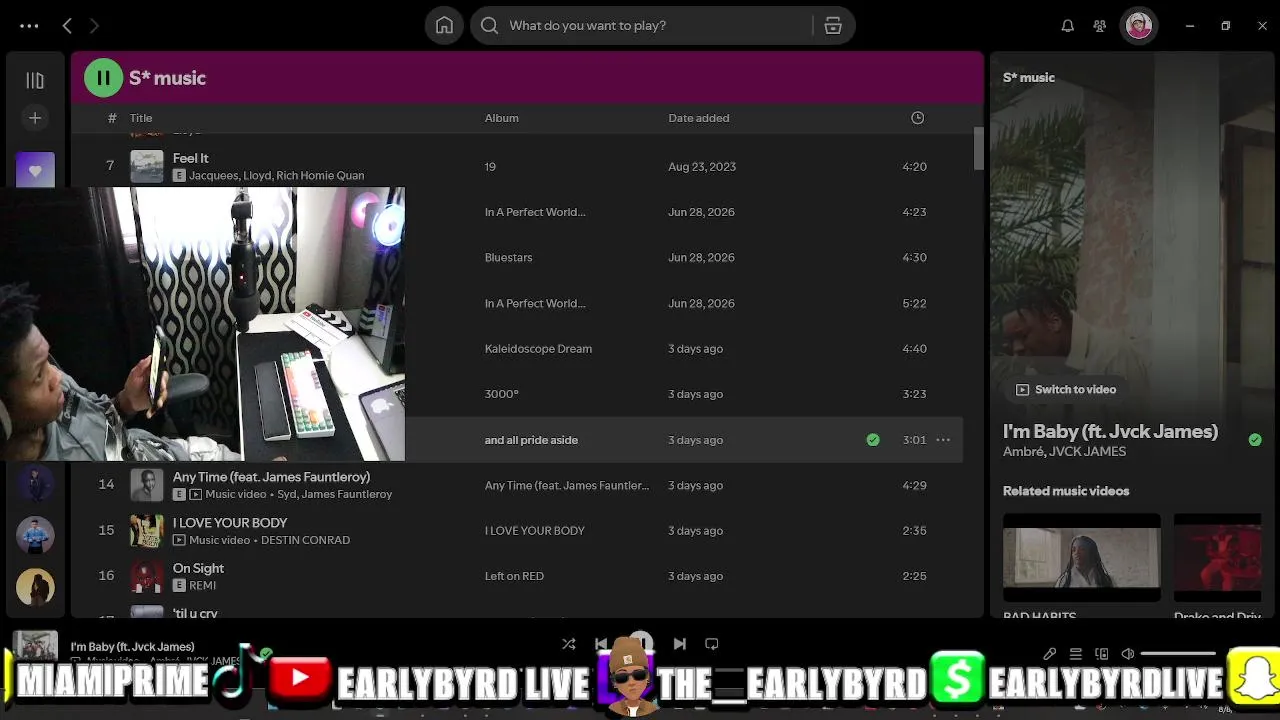Viewport: 1280px width, 720px height.
Task: Skip to the next track
Action: 679,644
